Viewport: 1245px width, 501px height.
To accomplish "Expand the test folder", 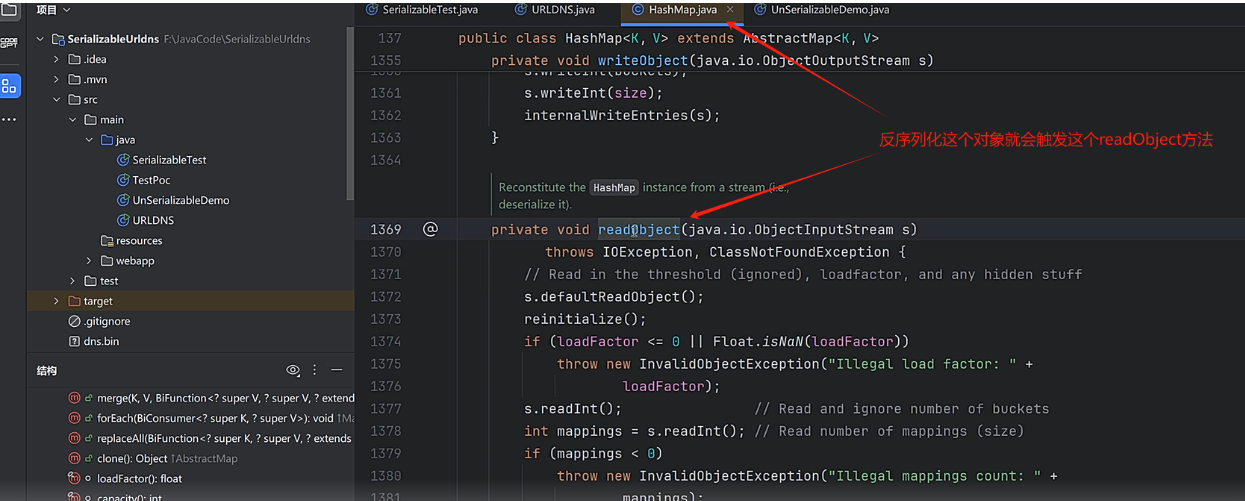I will (73, 280).
